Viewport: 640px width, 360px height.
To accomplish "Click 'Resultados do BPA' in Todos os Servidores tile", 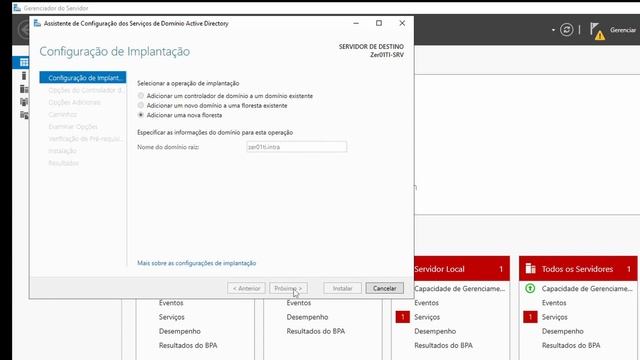I will click(571, 345).
